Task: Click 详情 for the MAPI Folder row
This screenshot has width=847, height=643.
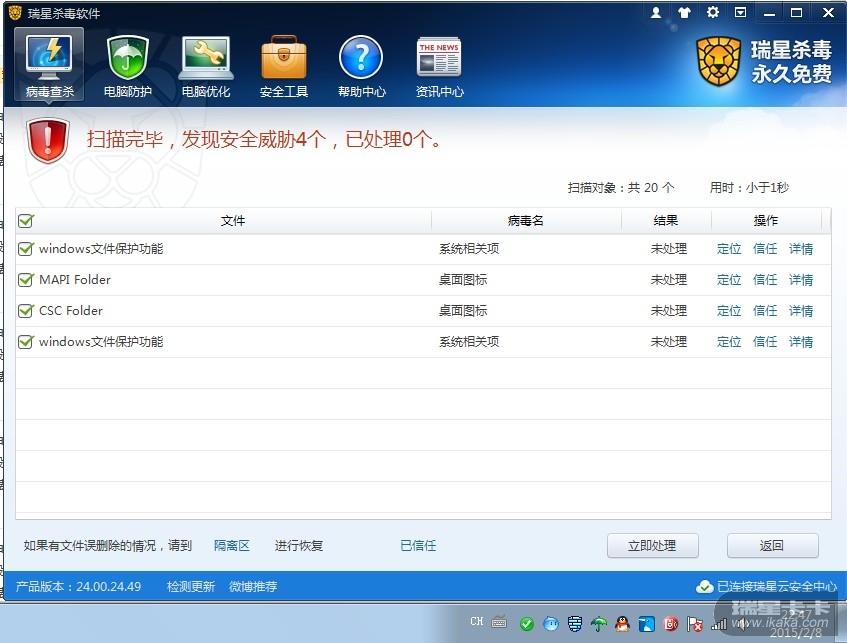Action: (x=800, y=280)
